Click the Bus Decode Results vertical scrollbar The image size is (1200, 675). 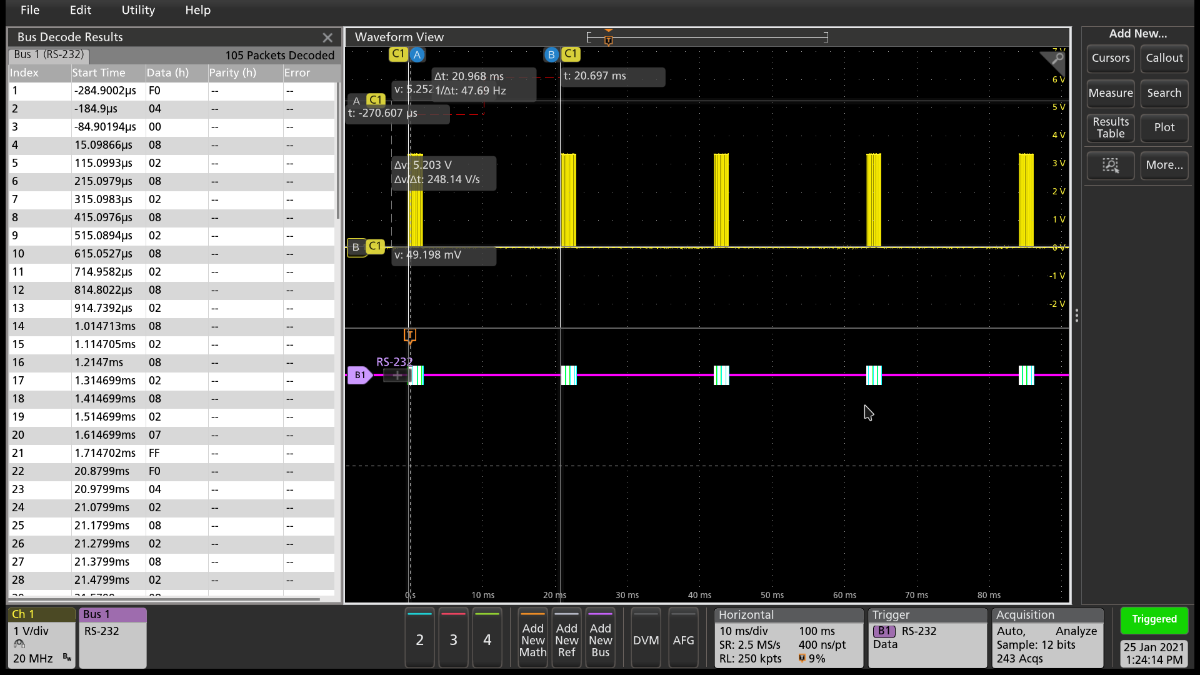[339, 150]
